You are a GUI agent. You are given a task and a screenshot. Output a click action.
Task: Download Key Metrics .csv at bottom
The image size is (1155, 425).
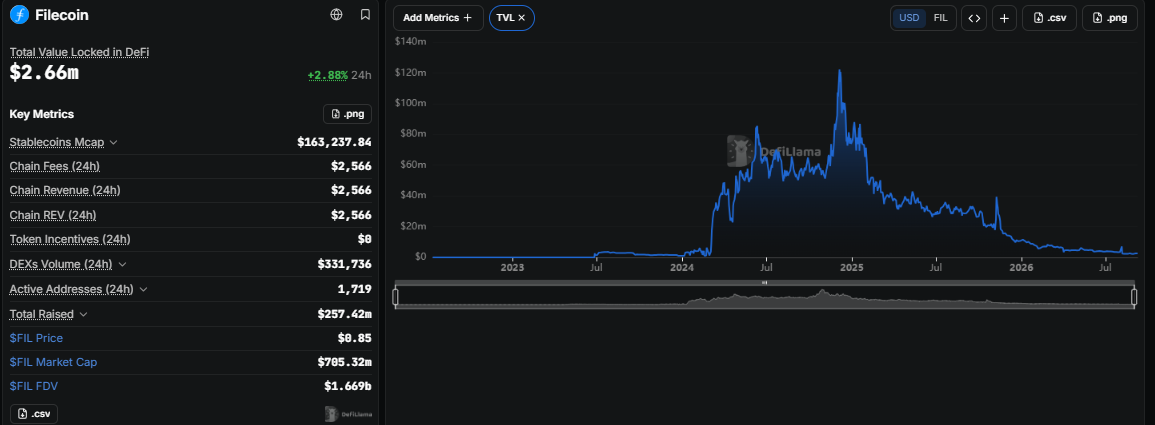pos(34,413)
